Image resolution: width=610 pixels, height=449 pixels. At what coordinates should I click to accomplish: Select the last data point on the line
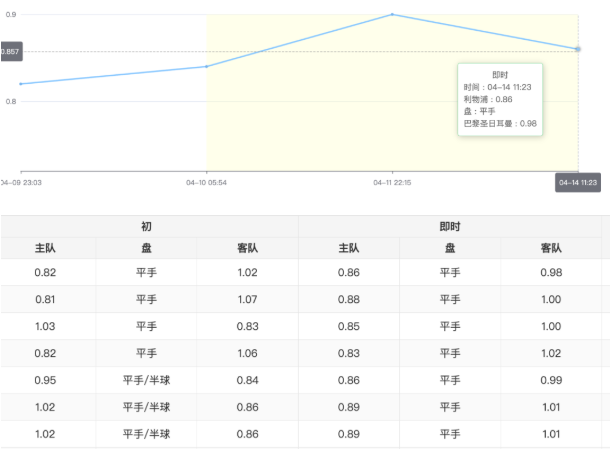[578, 49]
